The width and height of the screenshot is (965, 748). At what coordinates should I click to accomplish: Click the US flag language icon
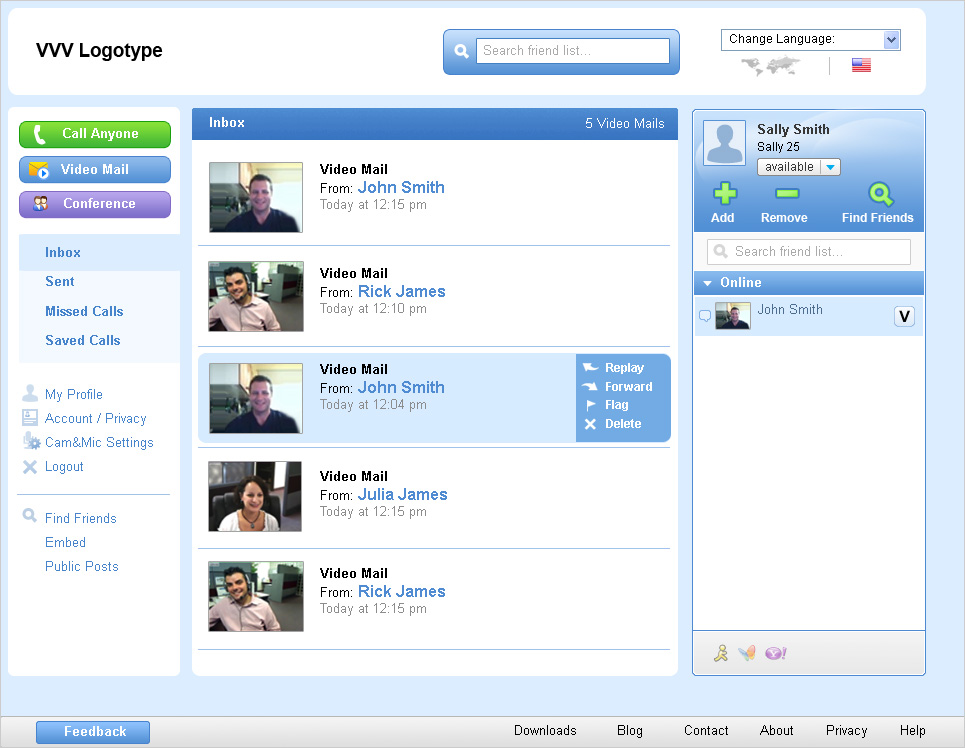point(861,65)
